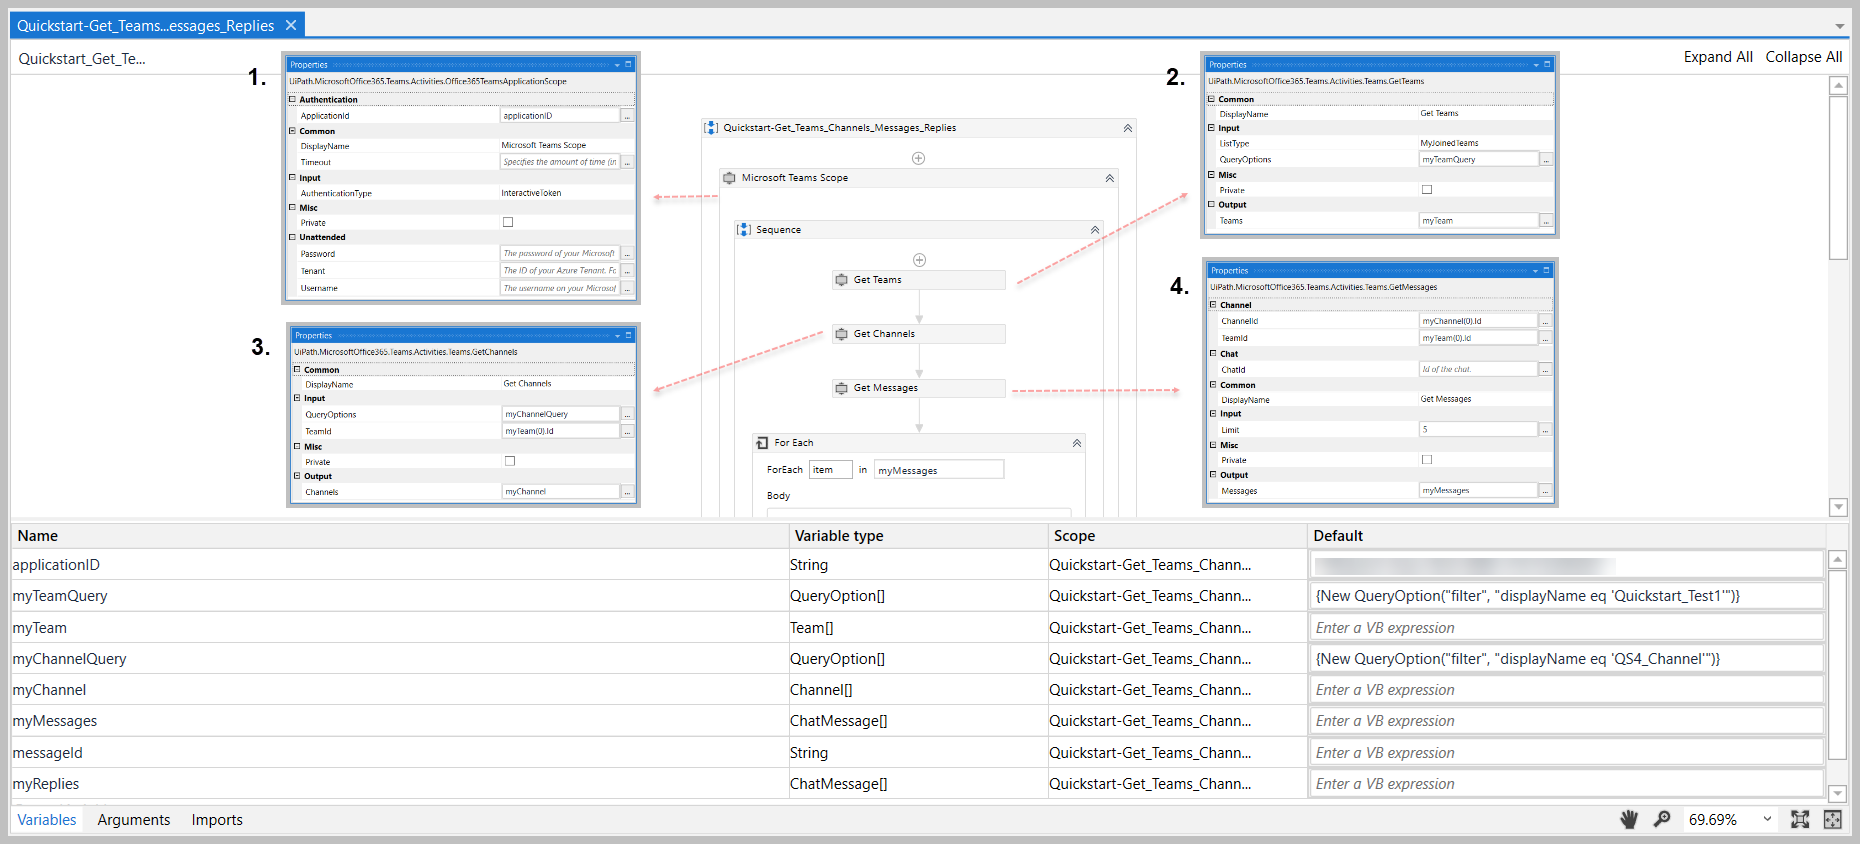Collapse Authentication section in Teams Scope properties

tap(292, 100)
